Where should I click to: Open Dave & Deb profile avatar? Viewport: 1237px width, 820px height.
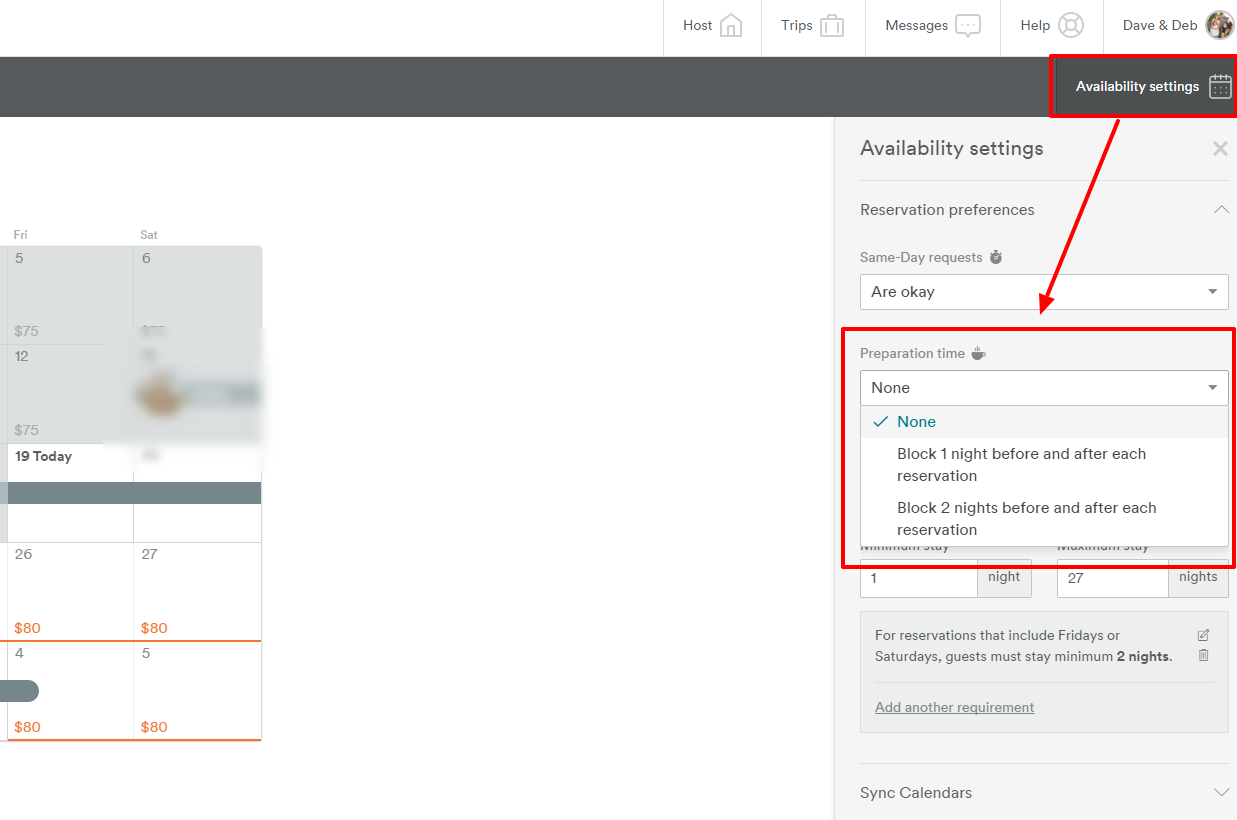1219,25
